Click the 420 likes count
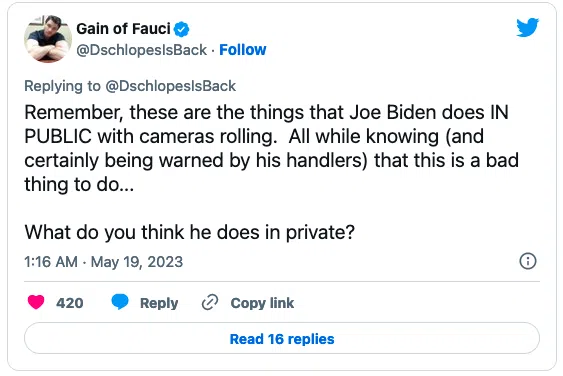This screenshot has height=376, width=563. coord(70,303)
